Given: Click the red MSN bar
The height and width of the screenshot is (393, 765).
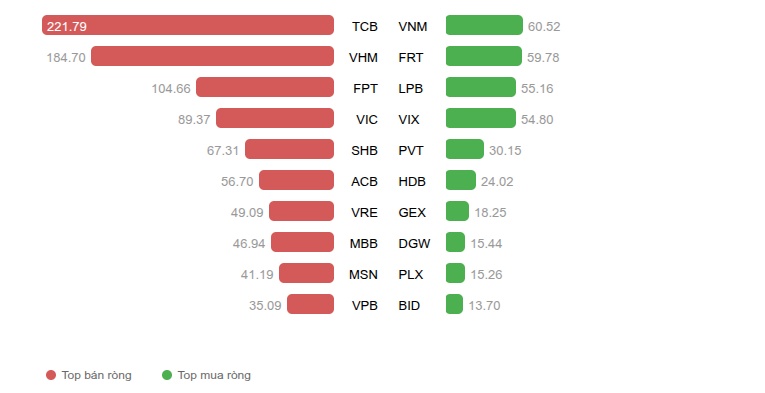Looking at the screenshot, I should pos(306,273).
